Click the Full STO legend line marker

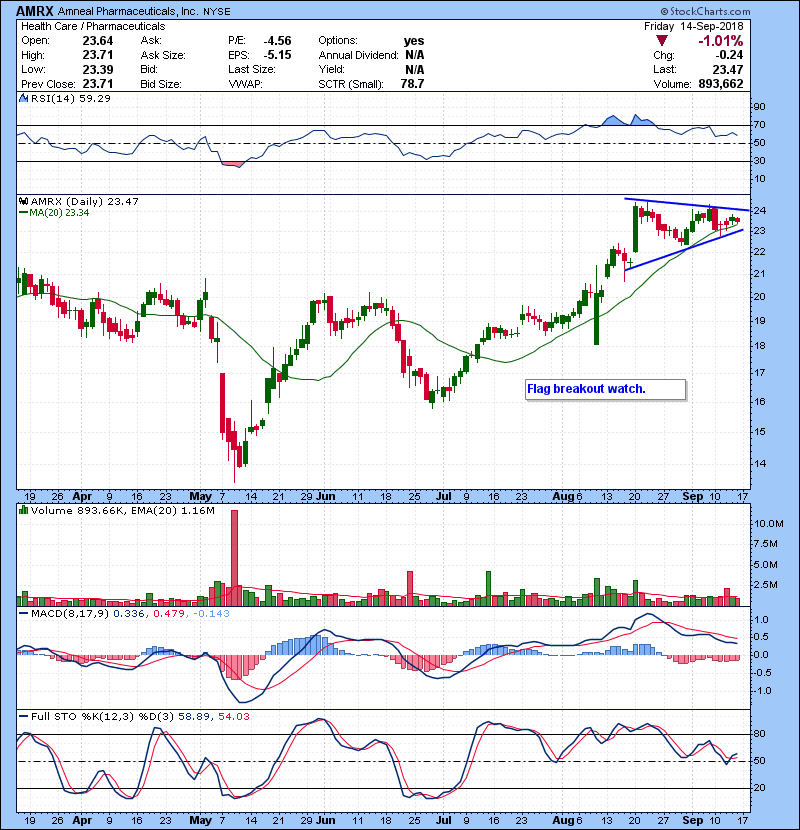tap(23, 716)
